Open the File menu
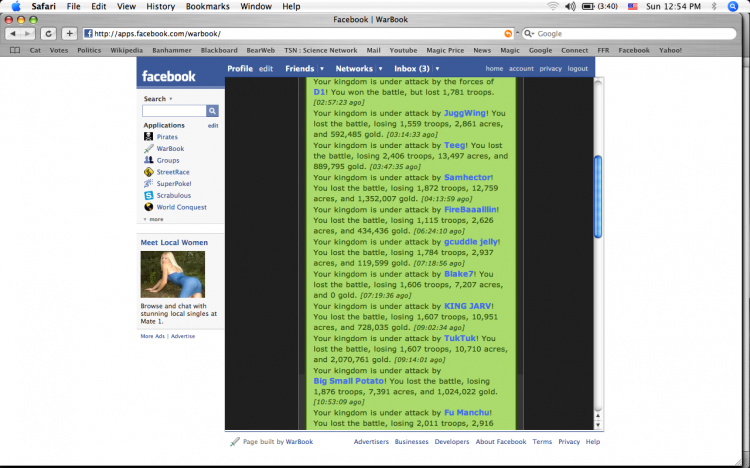 coord(73,6)
